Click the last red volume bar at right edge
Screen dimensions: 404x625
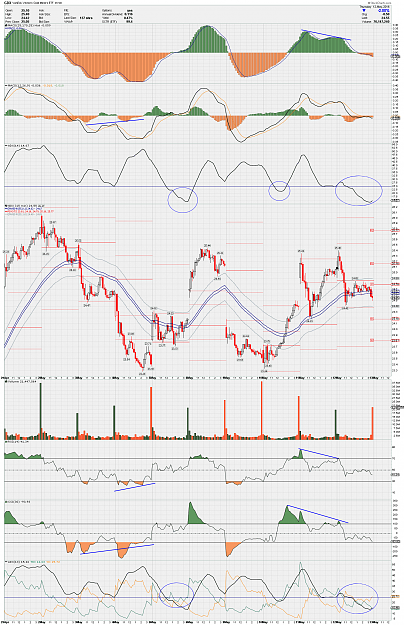373,423
